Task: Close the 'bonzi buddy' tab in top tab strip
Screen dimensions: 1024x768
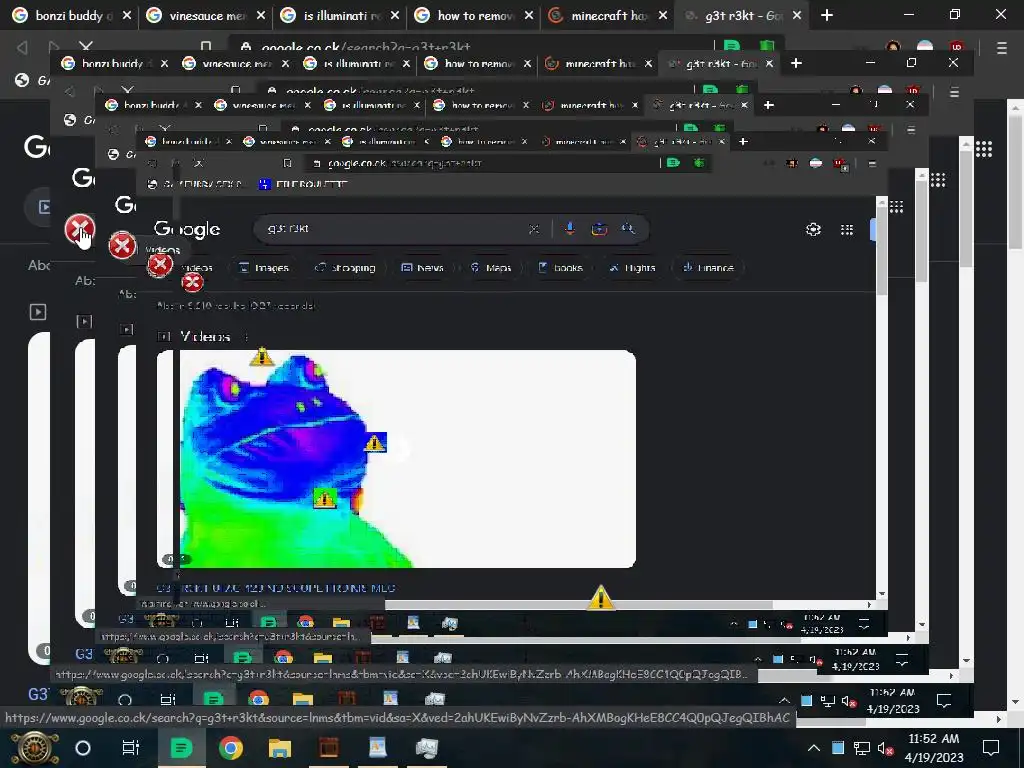Action: click(x=127, y=15)
